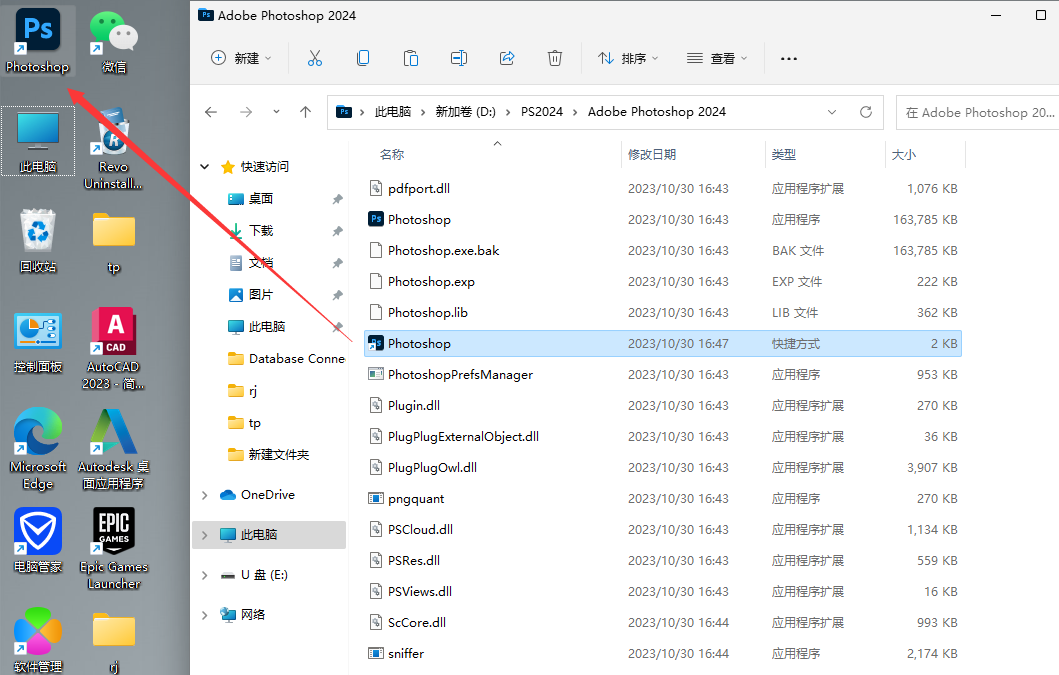The image size is (1059, 675).
Task: Expand address bar history dropdown
Action: coord(832,112)
